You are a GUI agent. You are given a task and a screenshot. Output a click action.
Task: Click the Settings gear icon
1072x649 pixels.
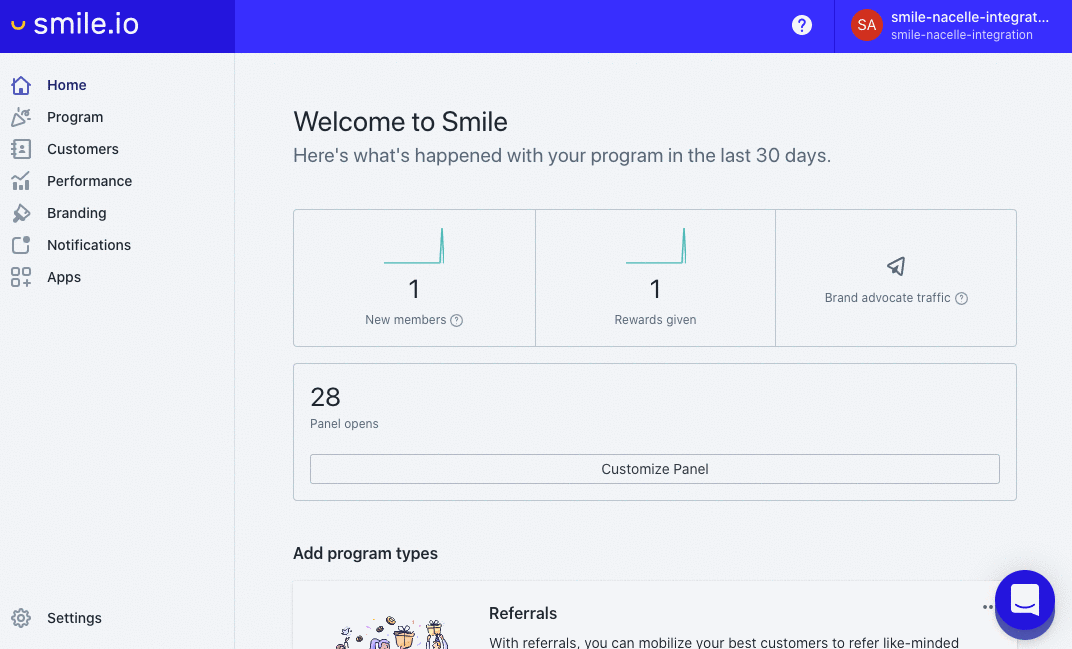point(21,618)
